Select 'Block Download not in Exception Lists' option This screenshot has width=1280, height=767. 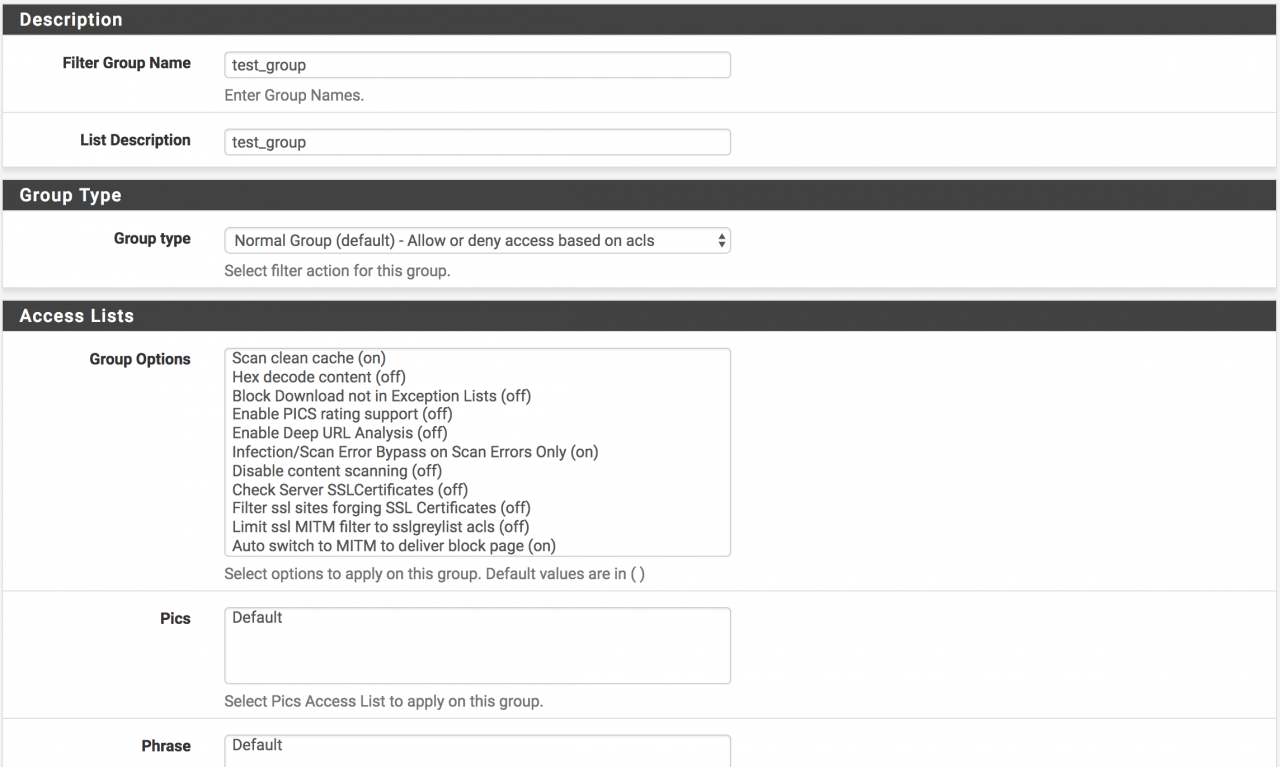(x=381, y=396)
